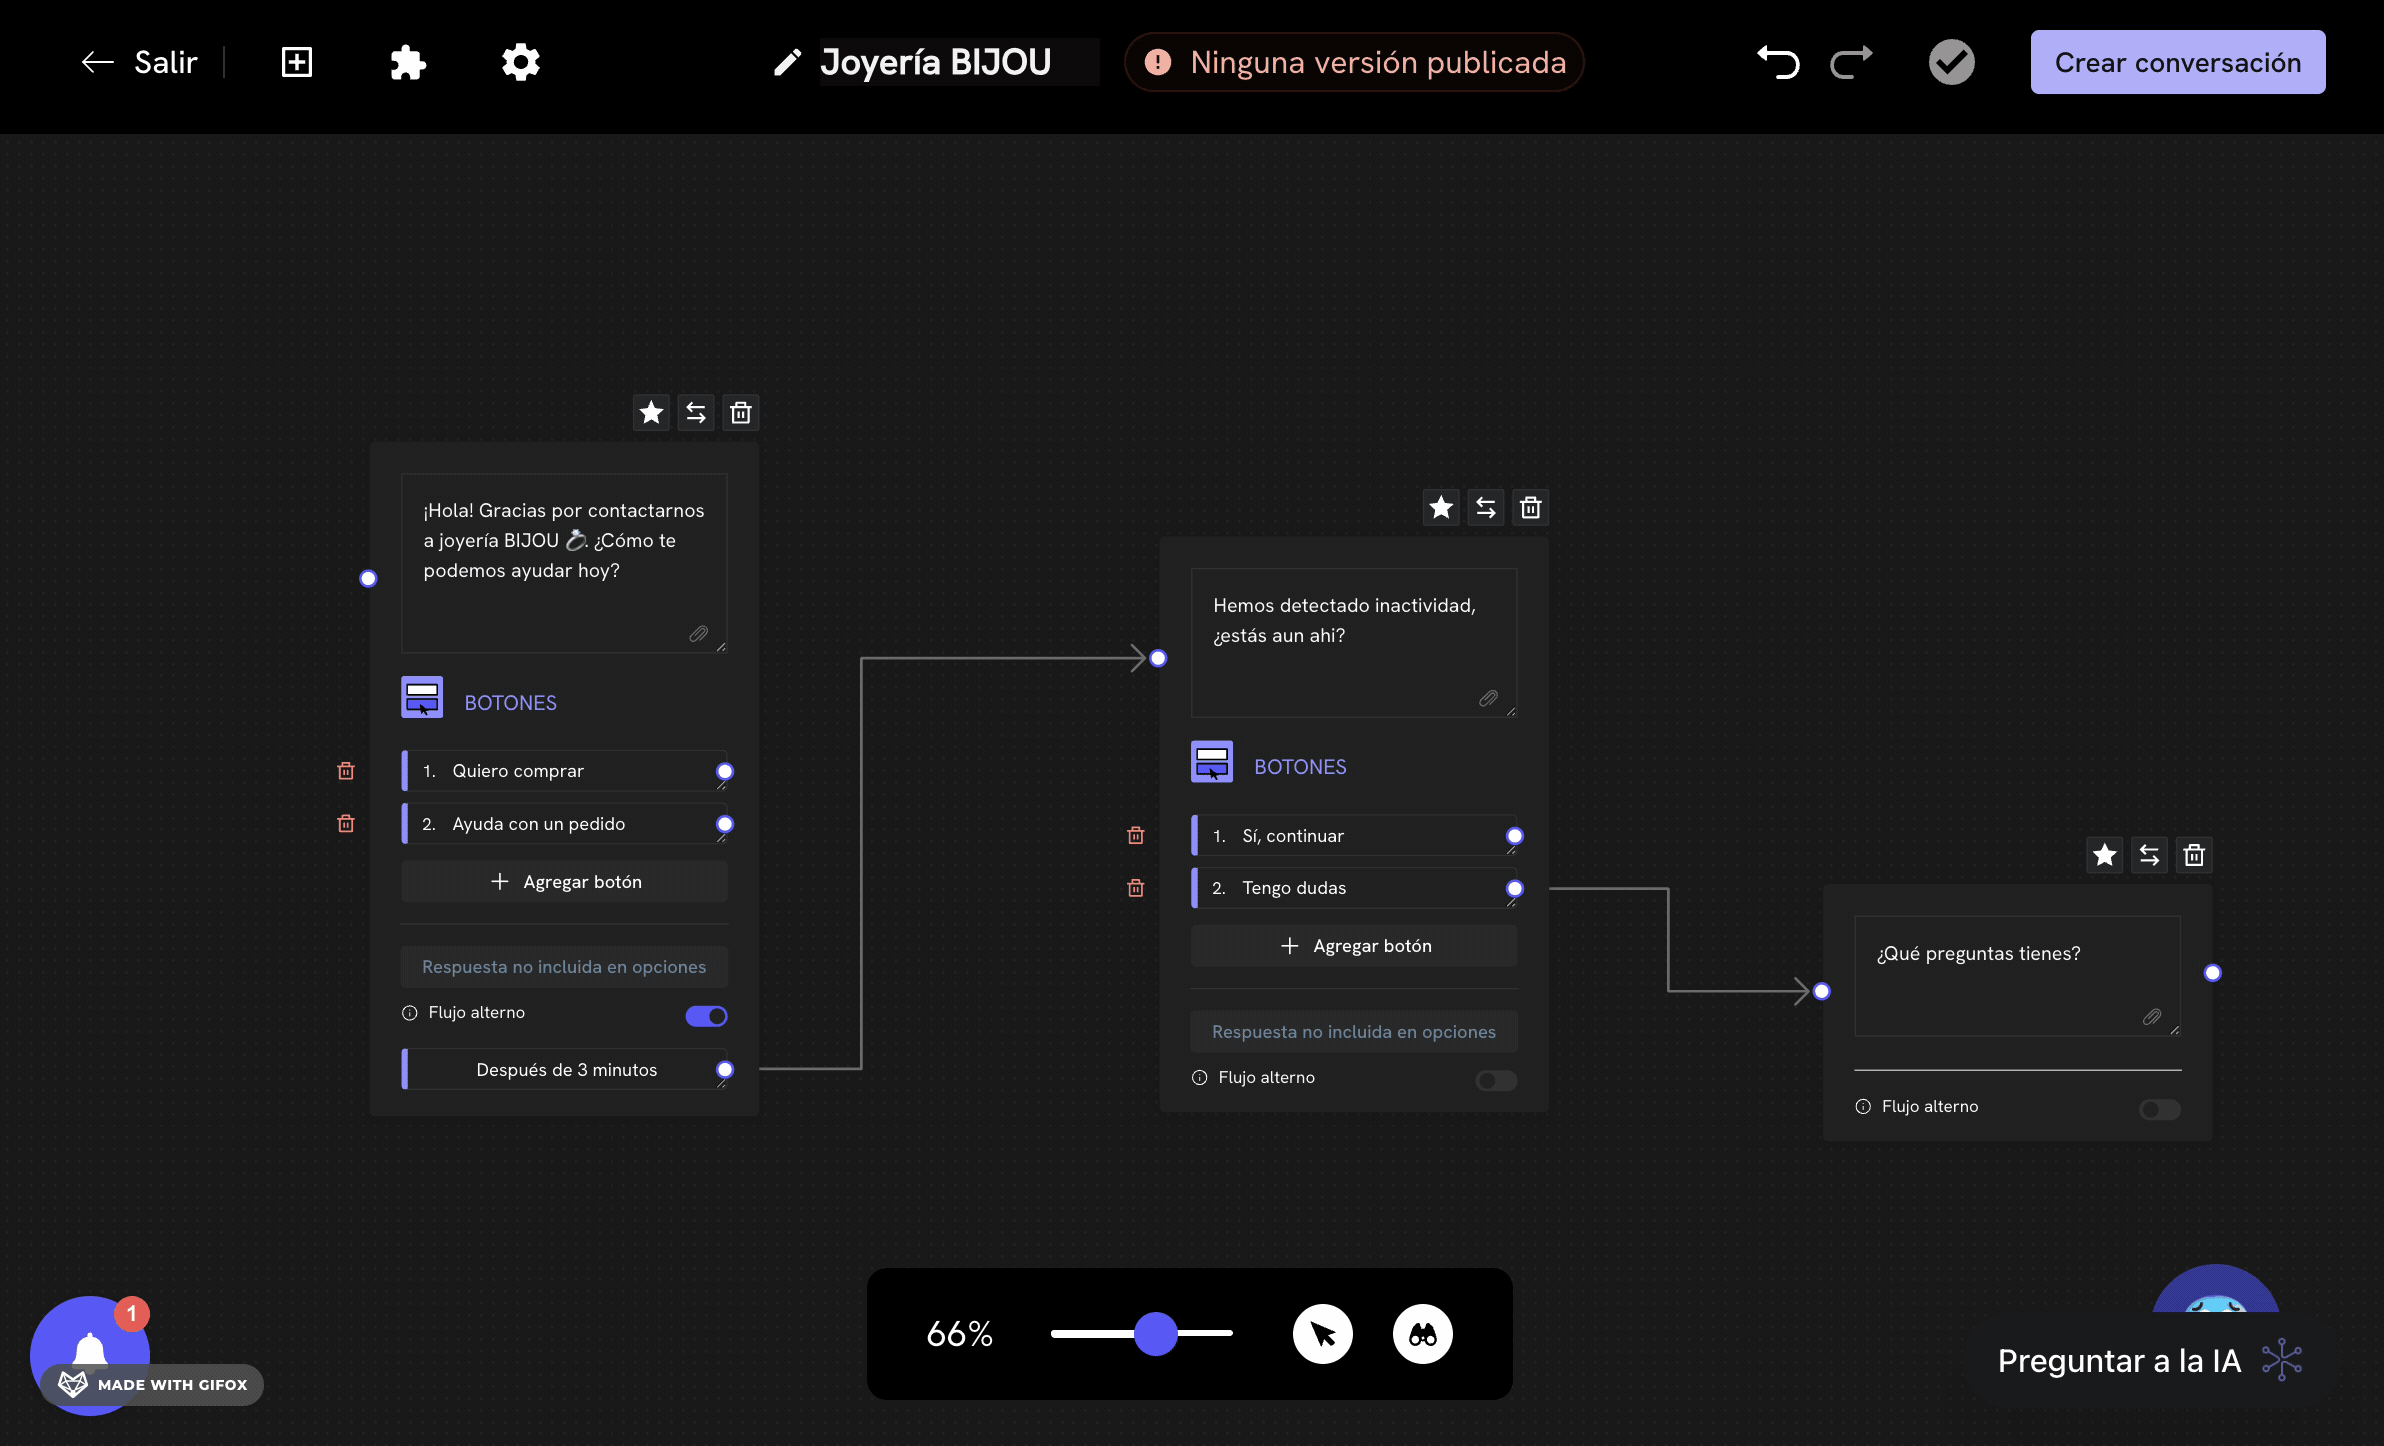Delete the 'Hemos detectado inactividad' block with trash icon
Screen dimensions: 2384x1446
(x=1530, y=508)
